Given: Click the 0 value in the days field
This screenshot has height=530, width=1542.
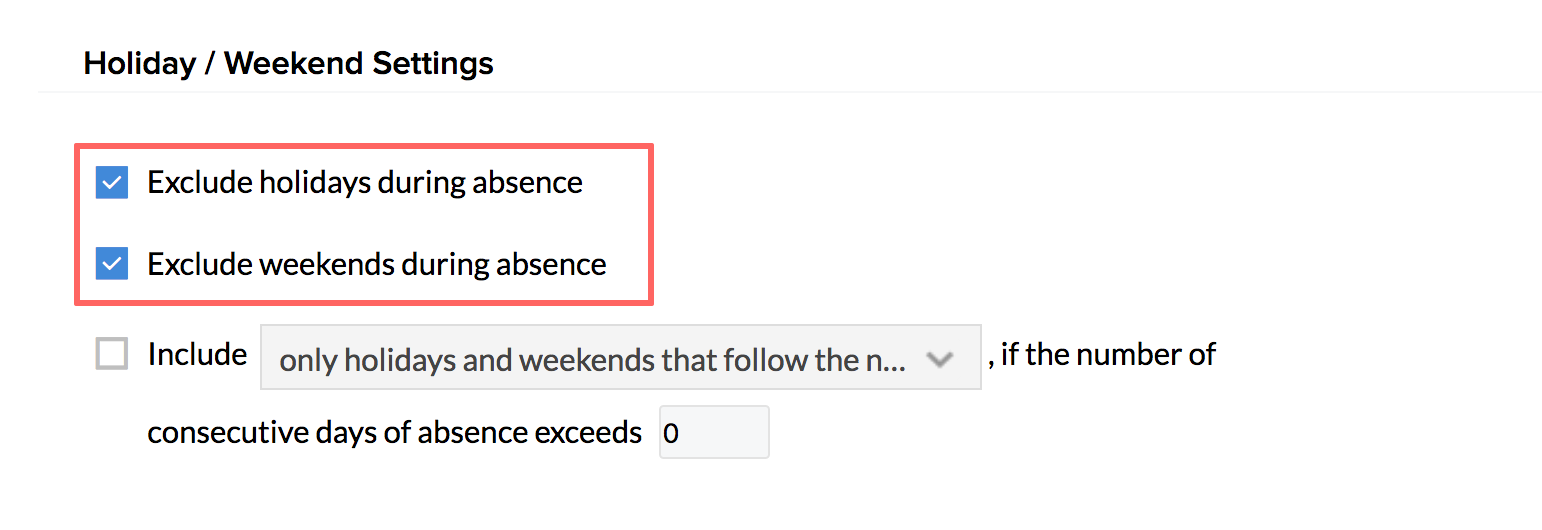Looking at the screenshot, I should (671, 433).
